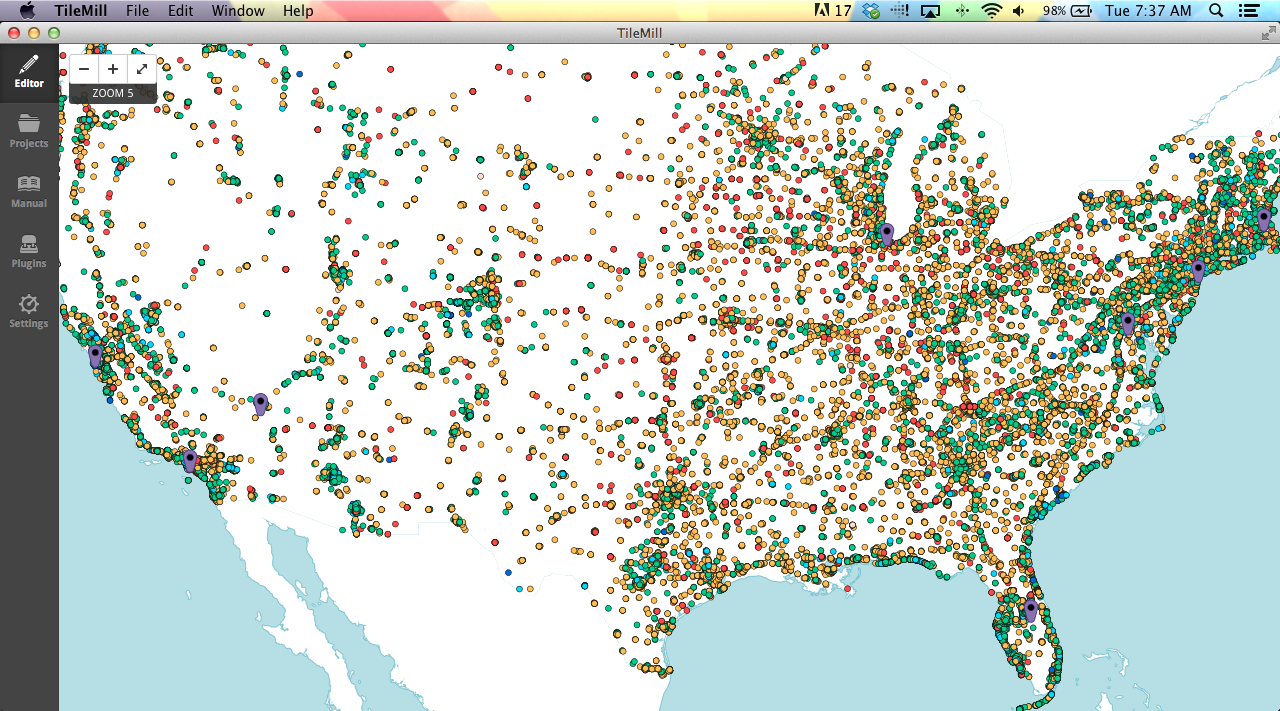Select purple marker near Las Vegas
This screenshot has height=711, width=1280.
[x=260, y=404]
